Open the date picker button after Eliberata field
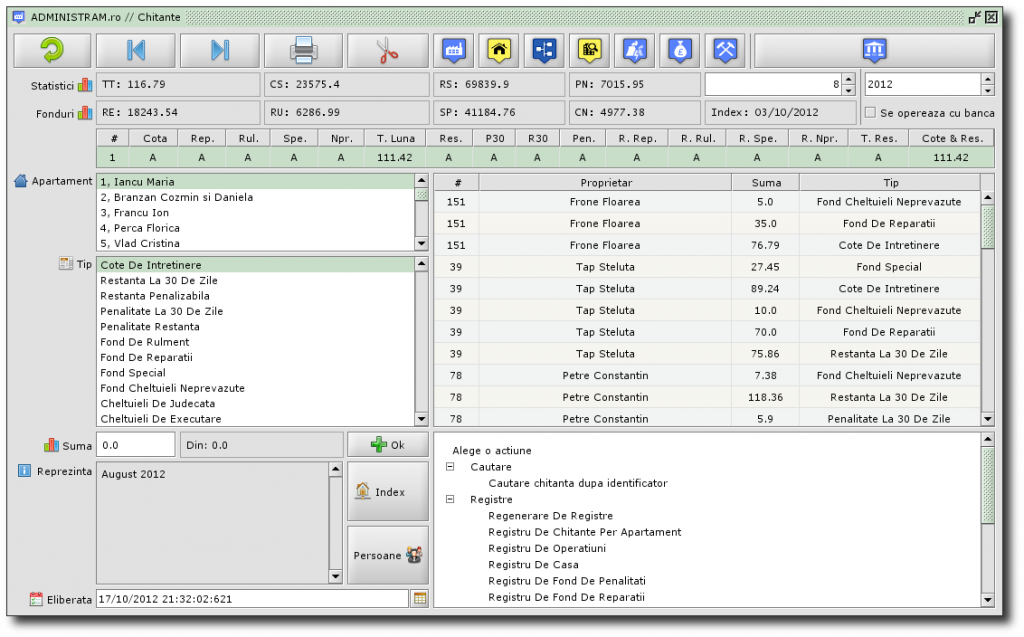Image resolution: width=1024 pixels, height=637 pixels. [x=420, y=598]
